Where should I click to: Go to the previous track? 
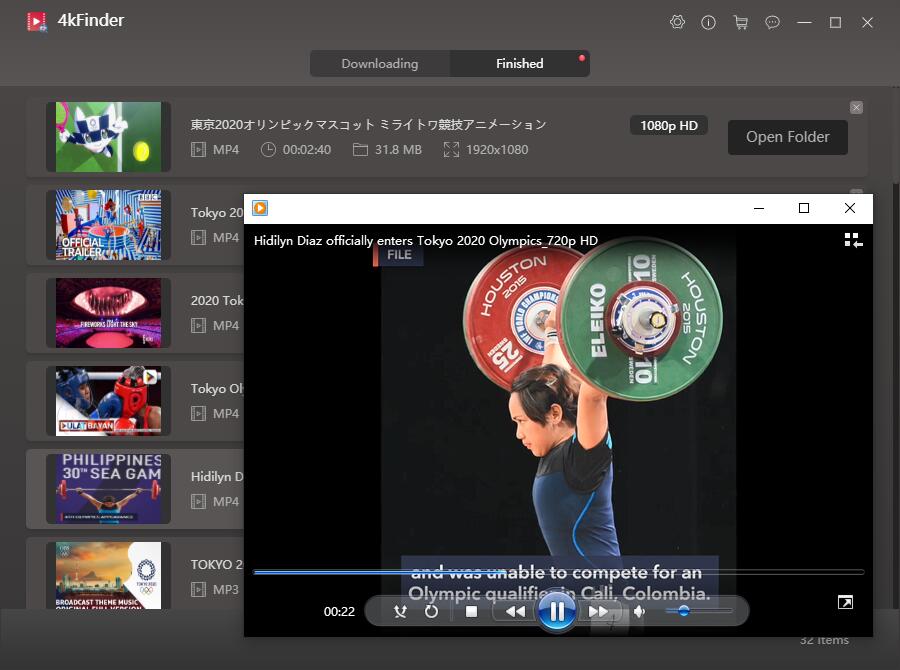click(515, 611)
